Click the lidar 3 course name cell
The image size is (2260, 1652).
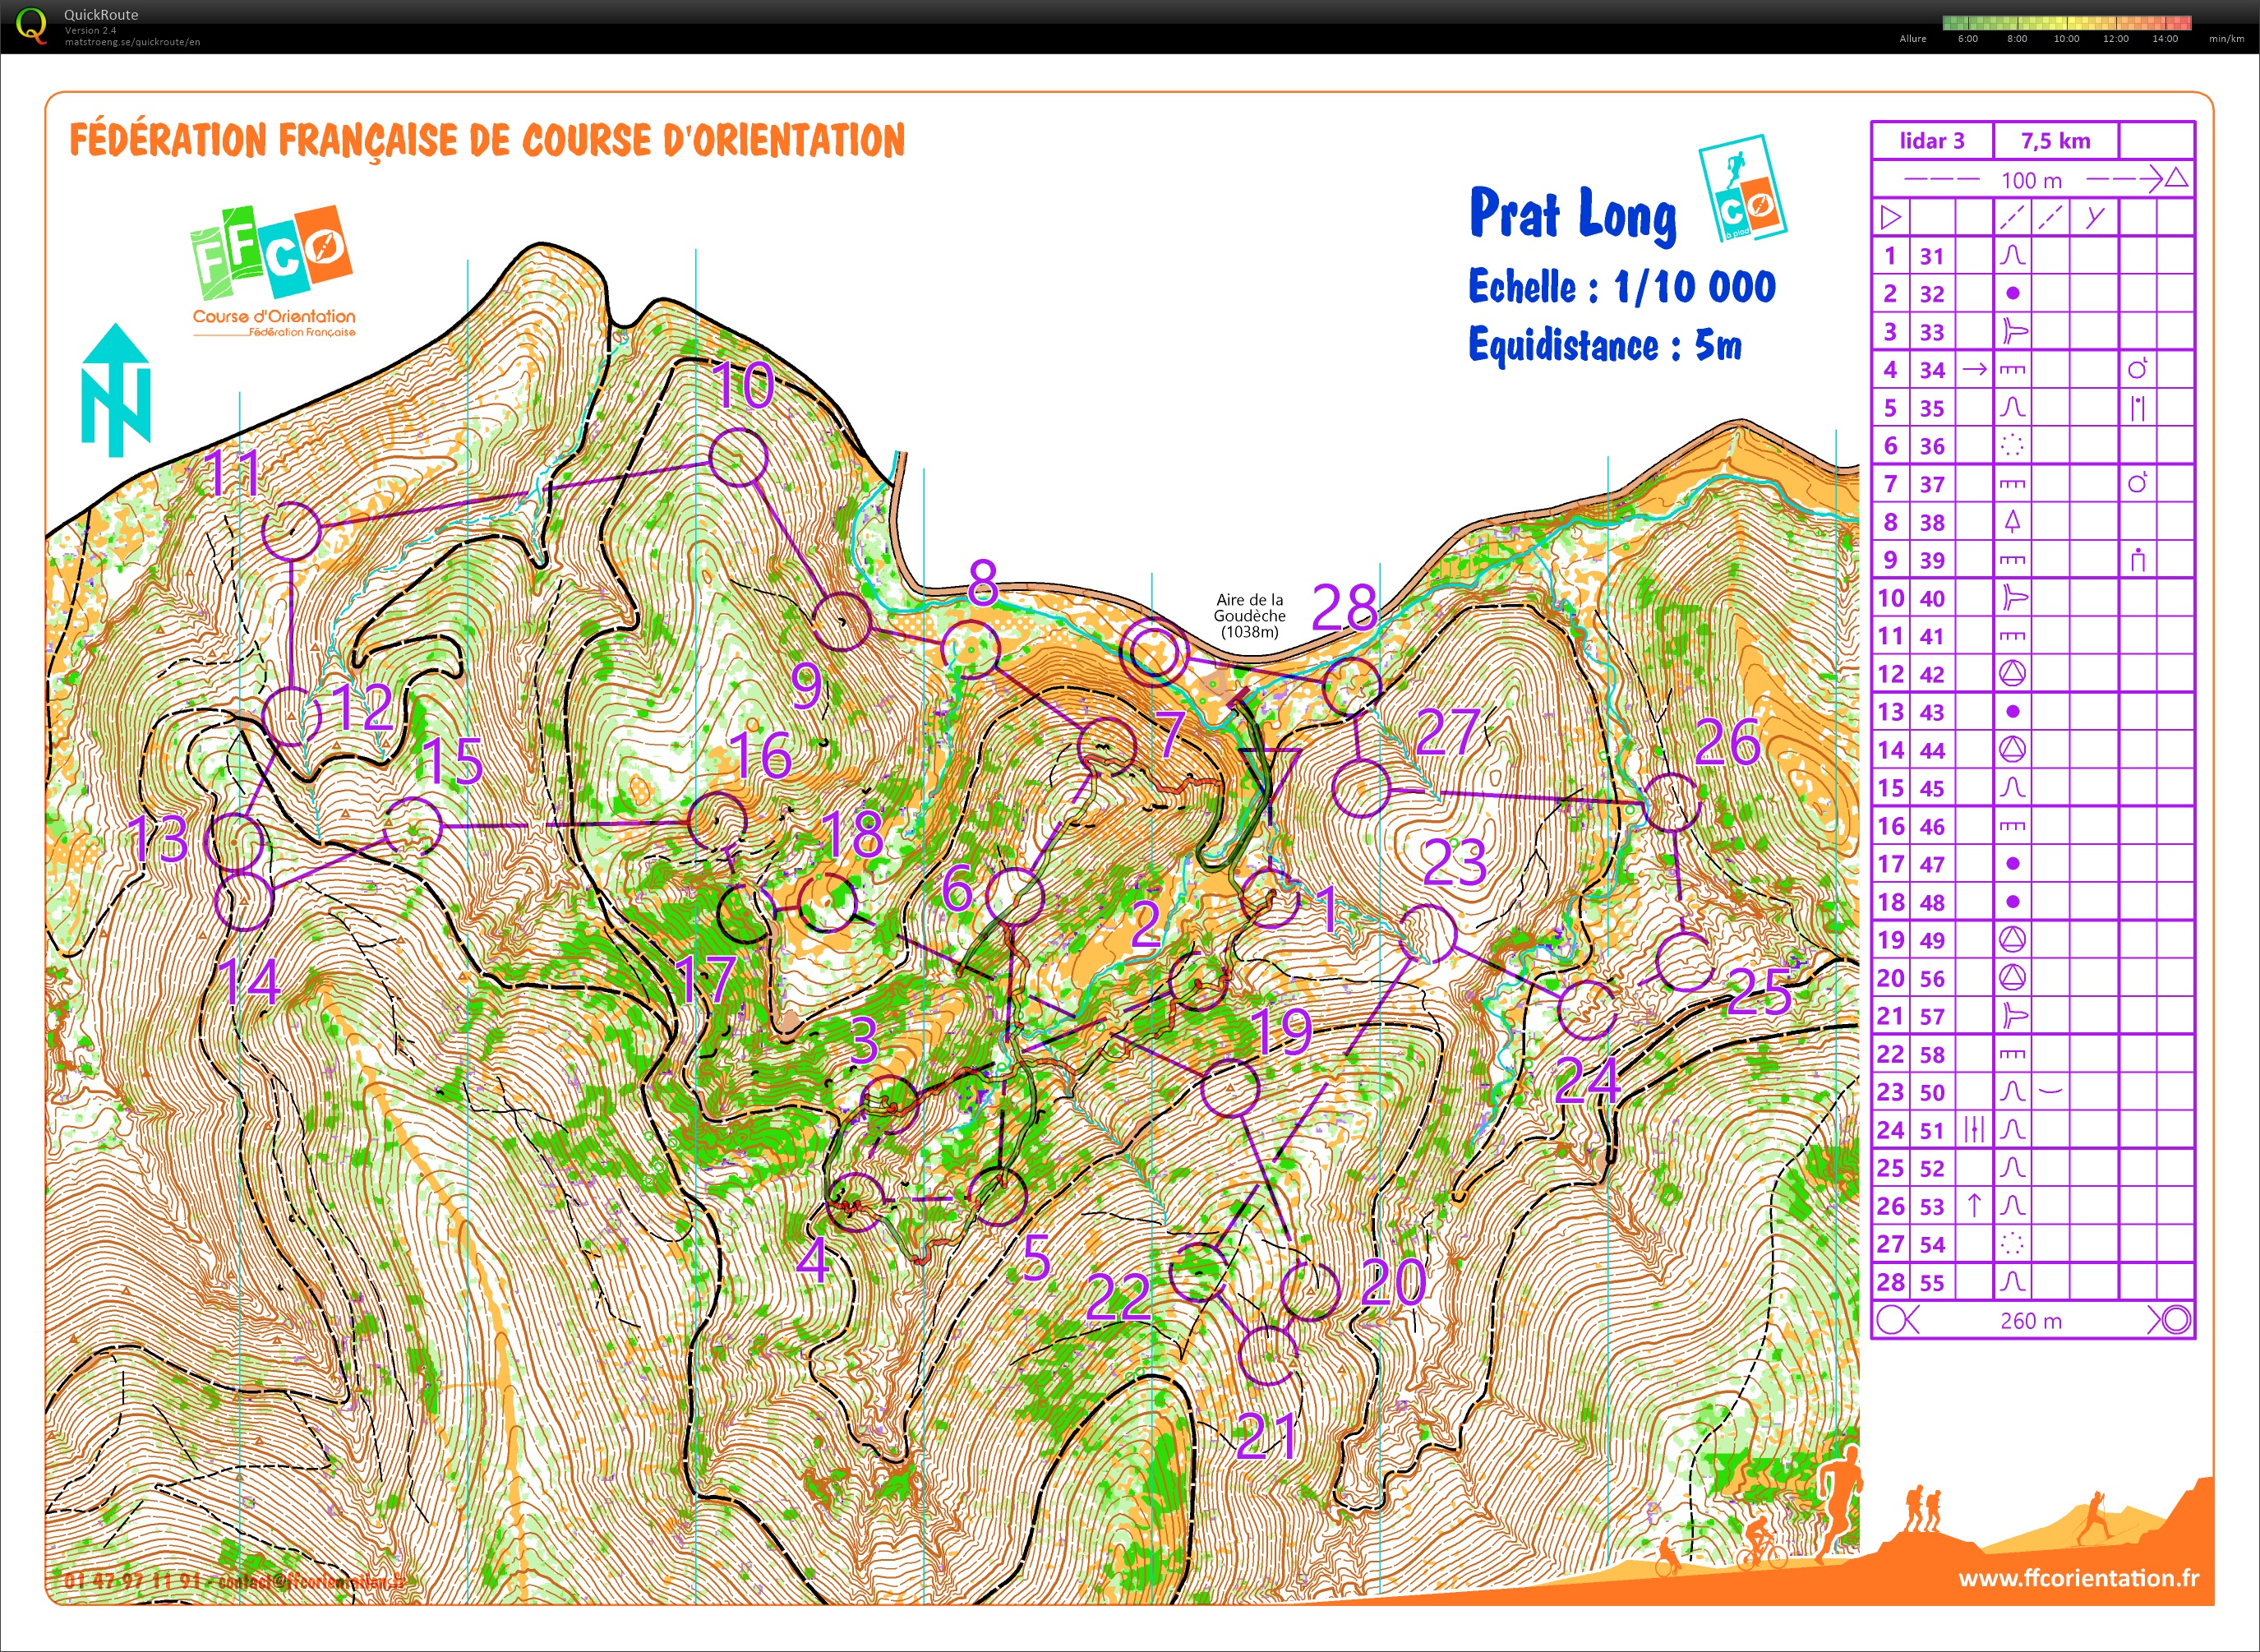(x=1932, y=141)
